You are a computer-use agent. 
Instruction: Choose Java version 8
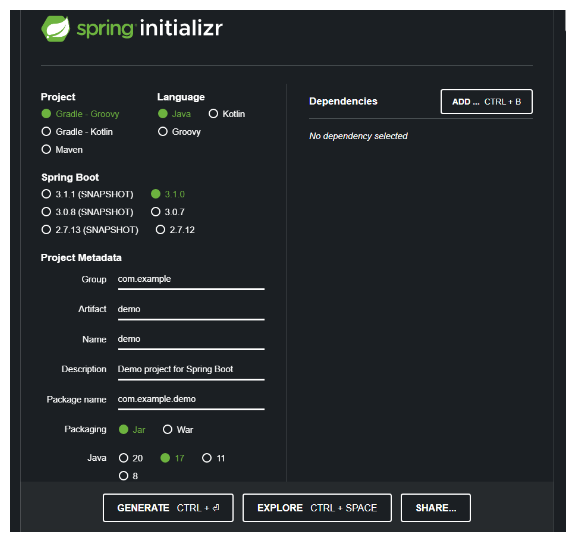(x=128, y=476)
